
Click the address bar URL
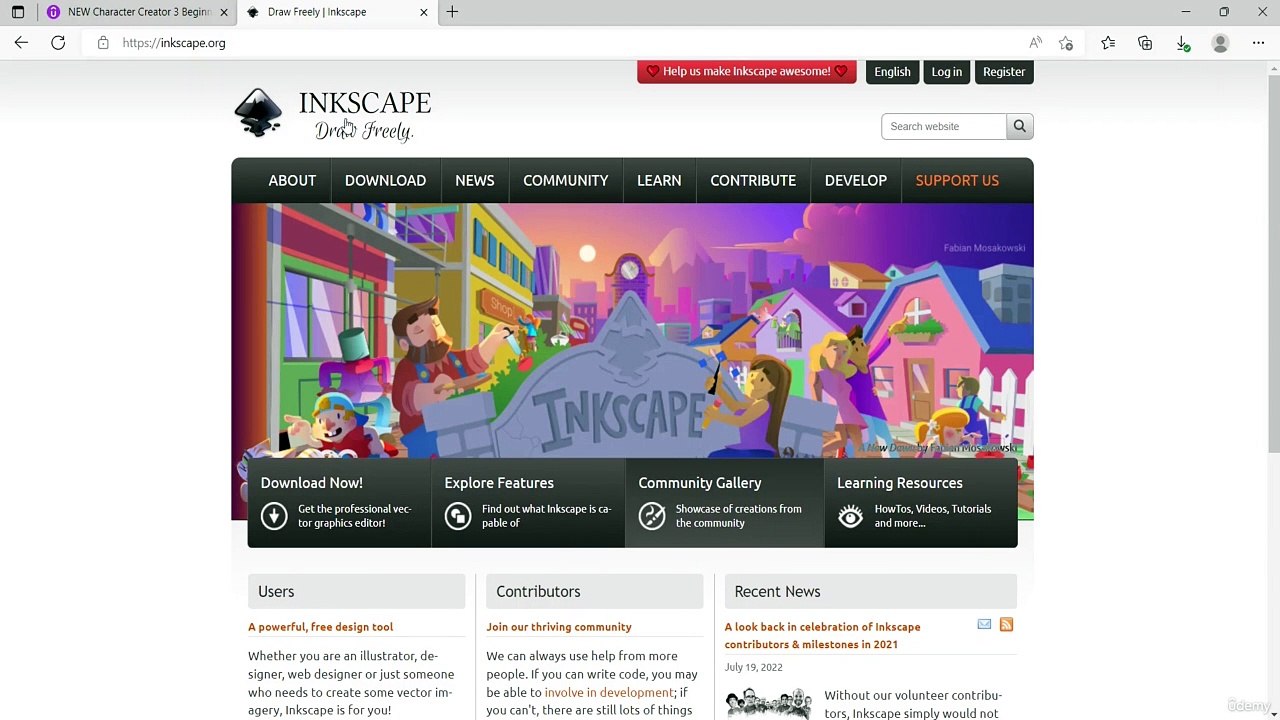174,43
